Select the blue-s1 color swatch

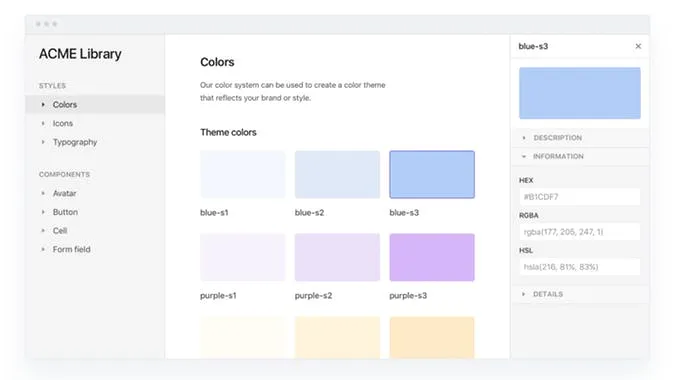click(x=242, y=175)
